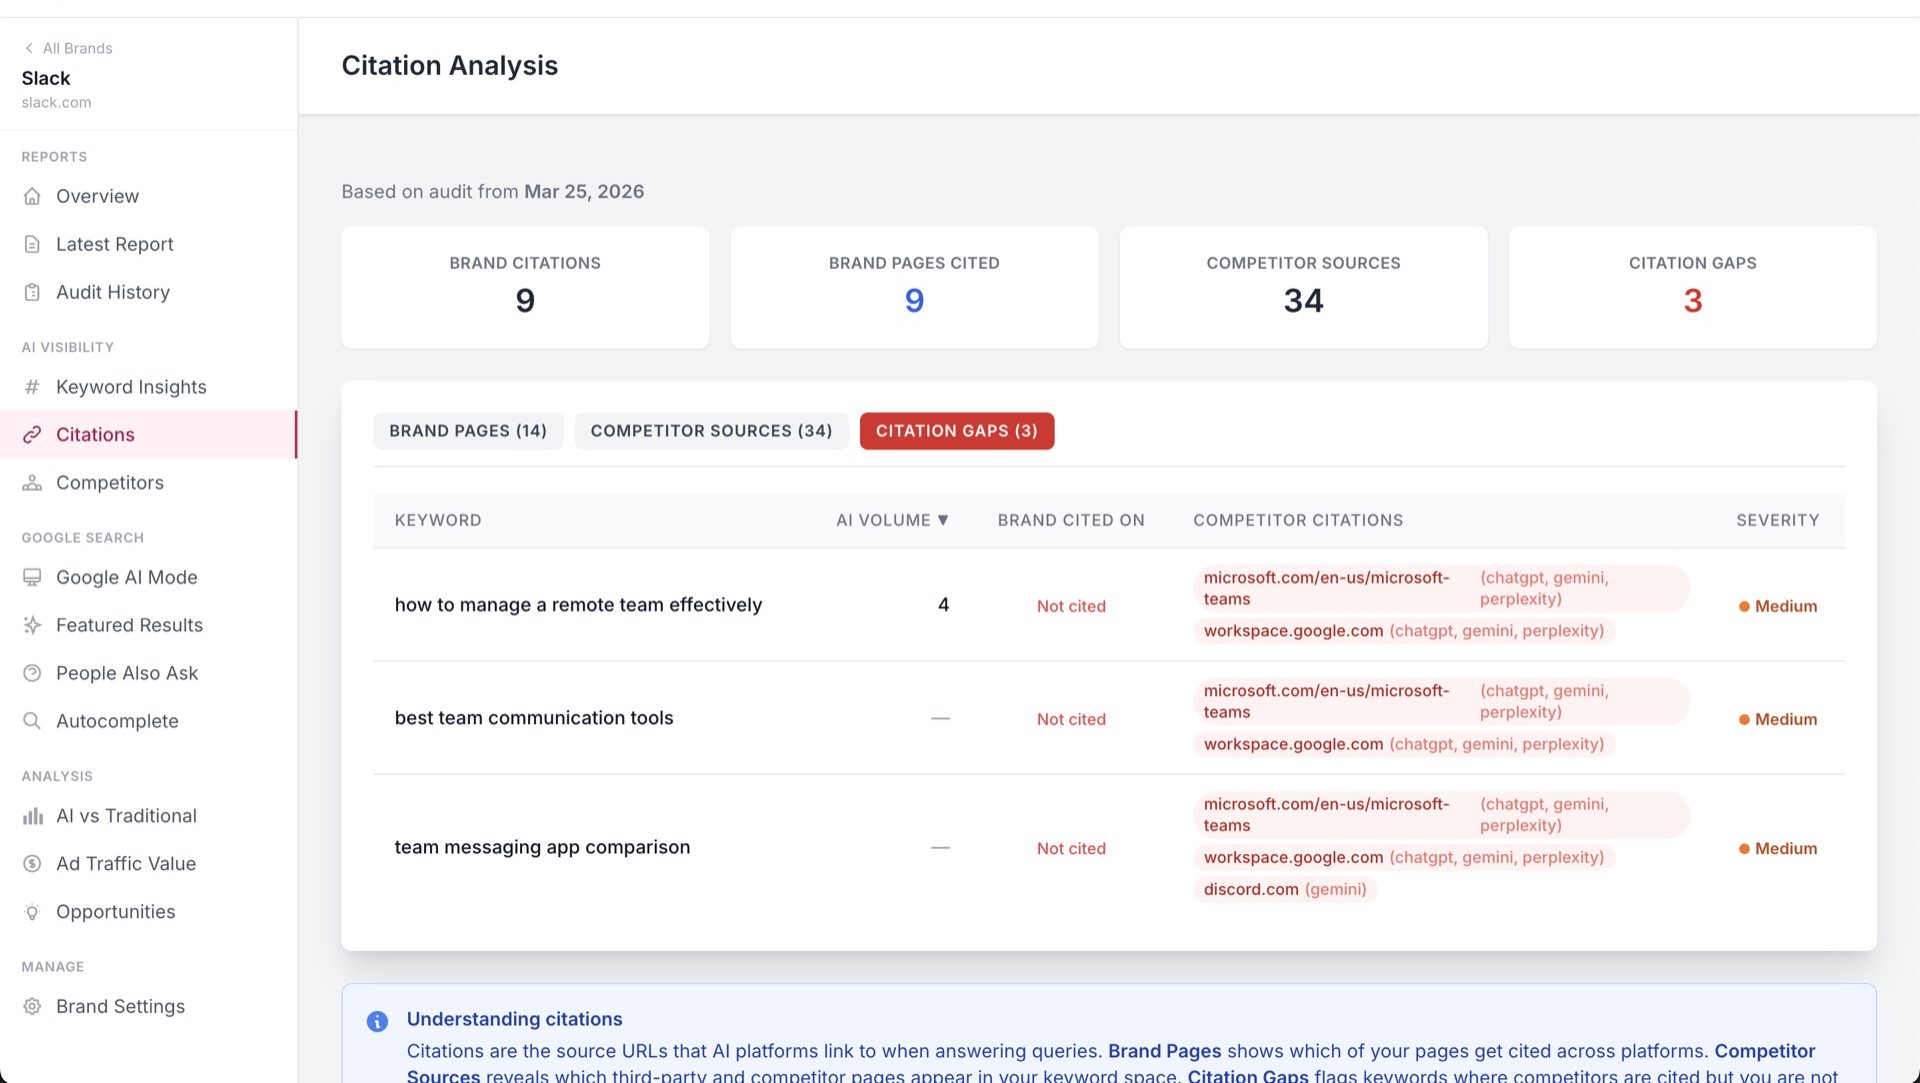Click Medium severity for remote team keyword

tap(1777, 606)
